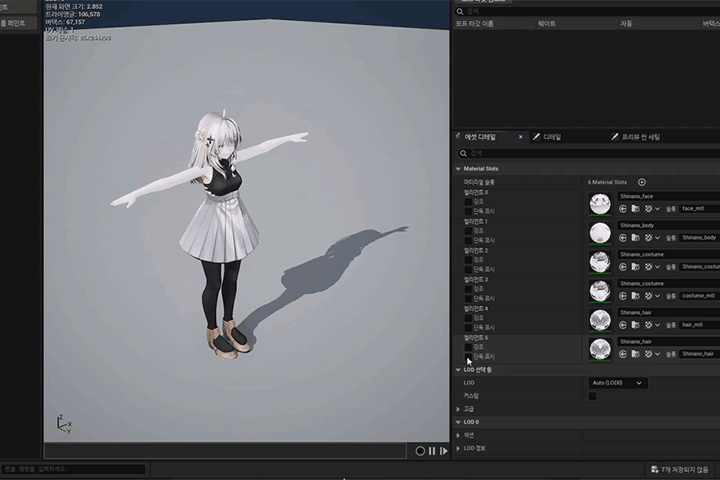Click the search magnifier in morph target panel
The image size is (720, 480).
pos(460,11)
